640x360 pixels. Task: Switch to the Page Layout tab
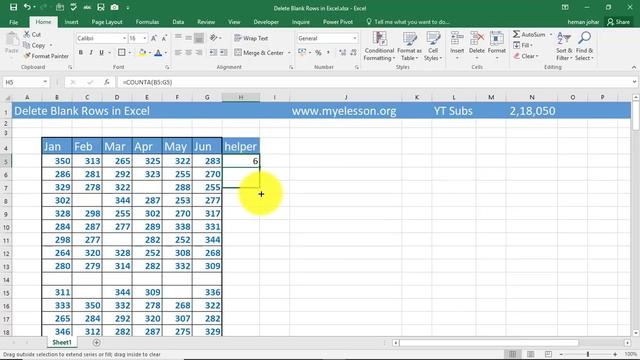tap(107, 22)
